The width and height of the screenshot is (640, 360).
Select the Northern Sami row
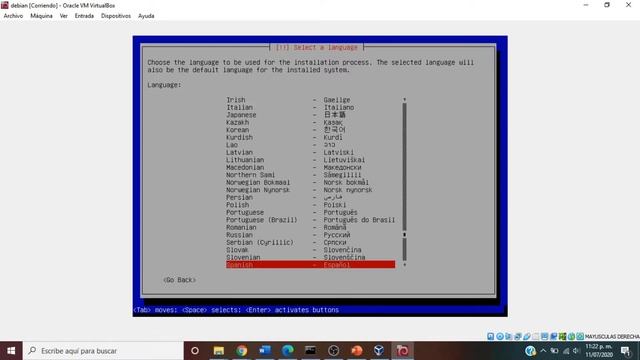tap(311, 175)
